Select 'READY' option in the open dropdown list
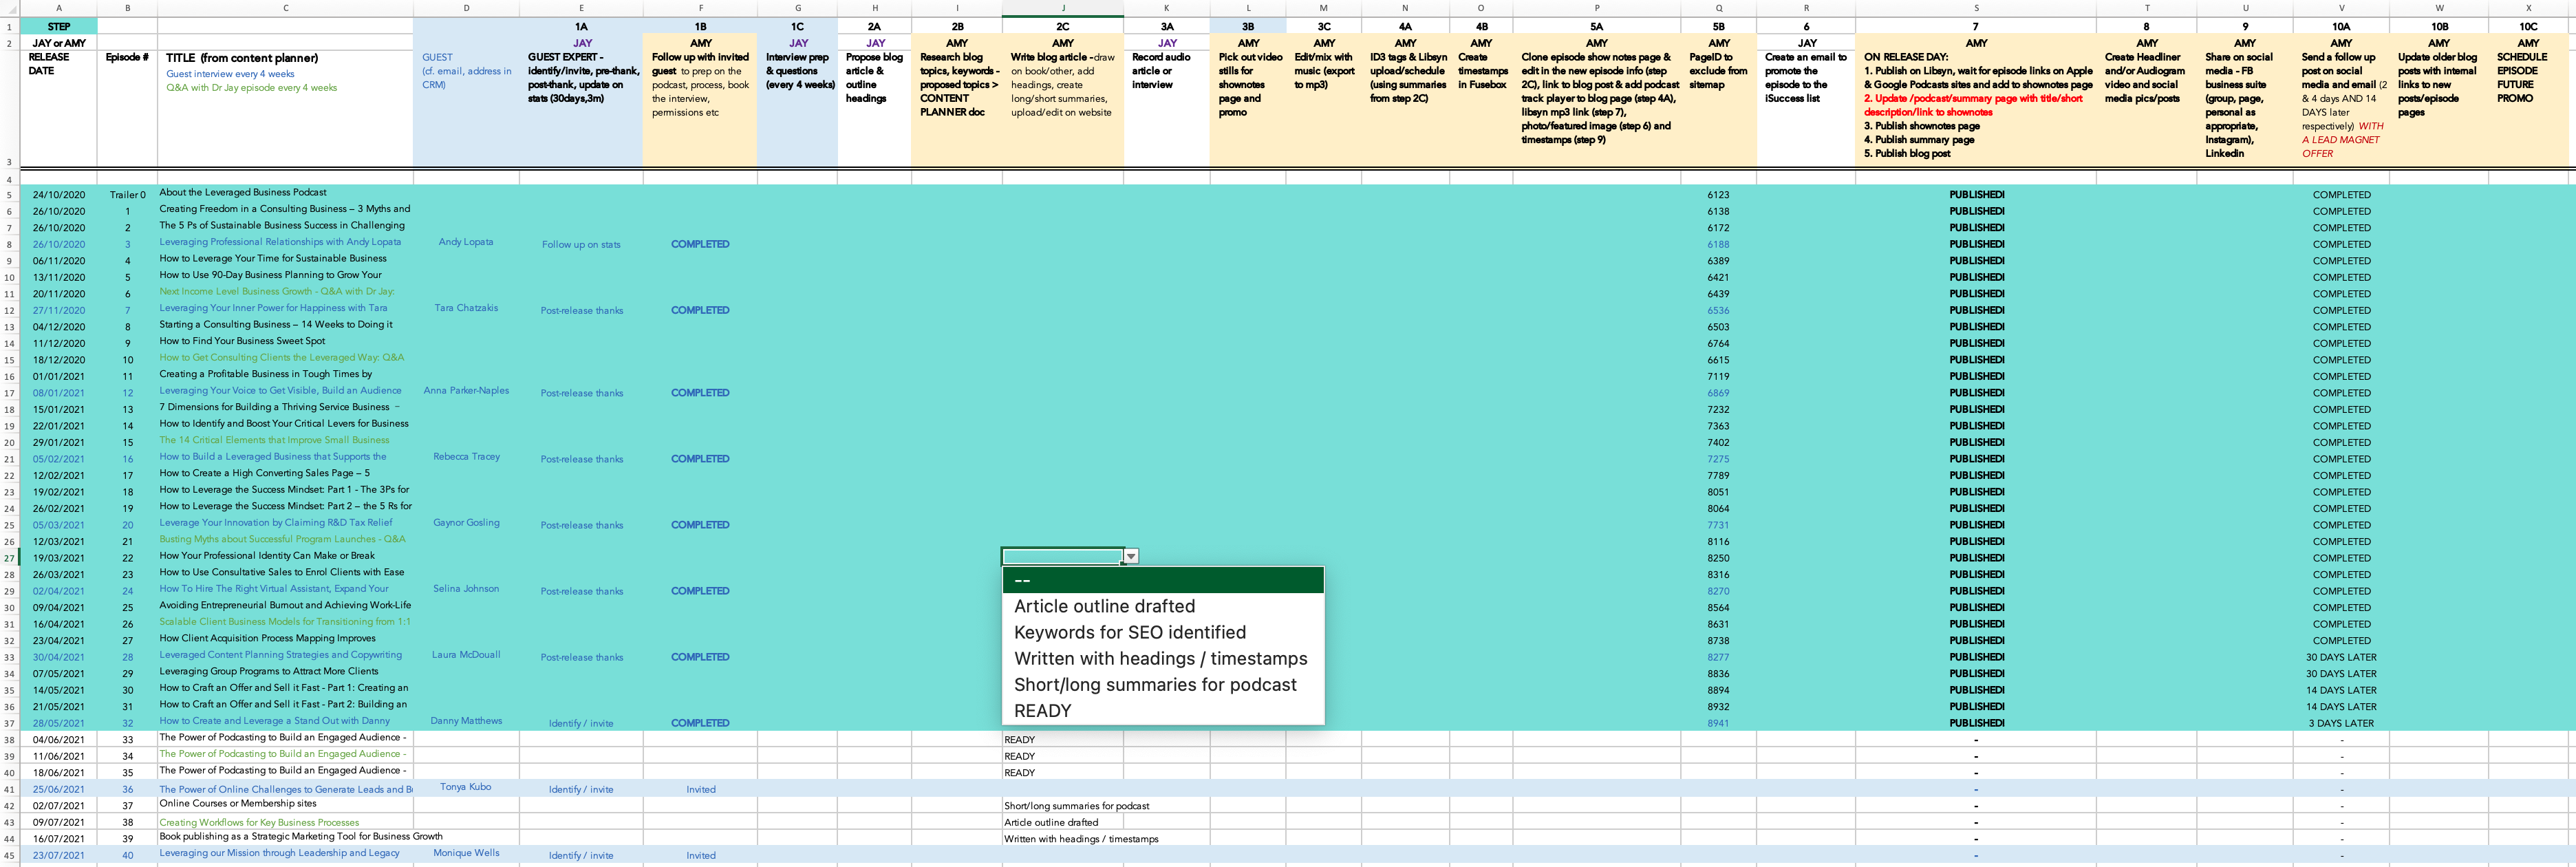Viewport: 2576px width, 867px height. coord(1163,710)
